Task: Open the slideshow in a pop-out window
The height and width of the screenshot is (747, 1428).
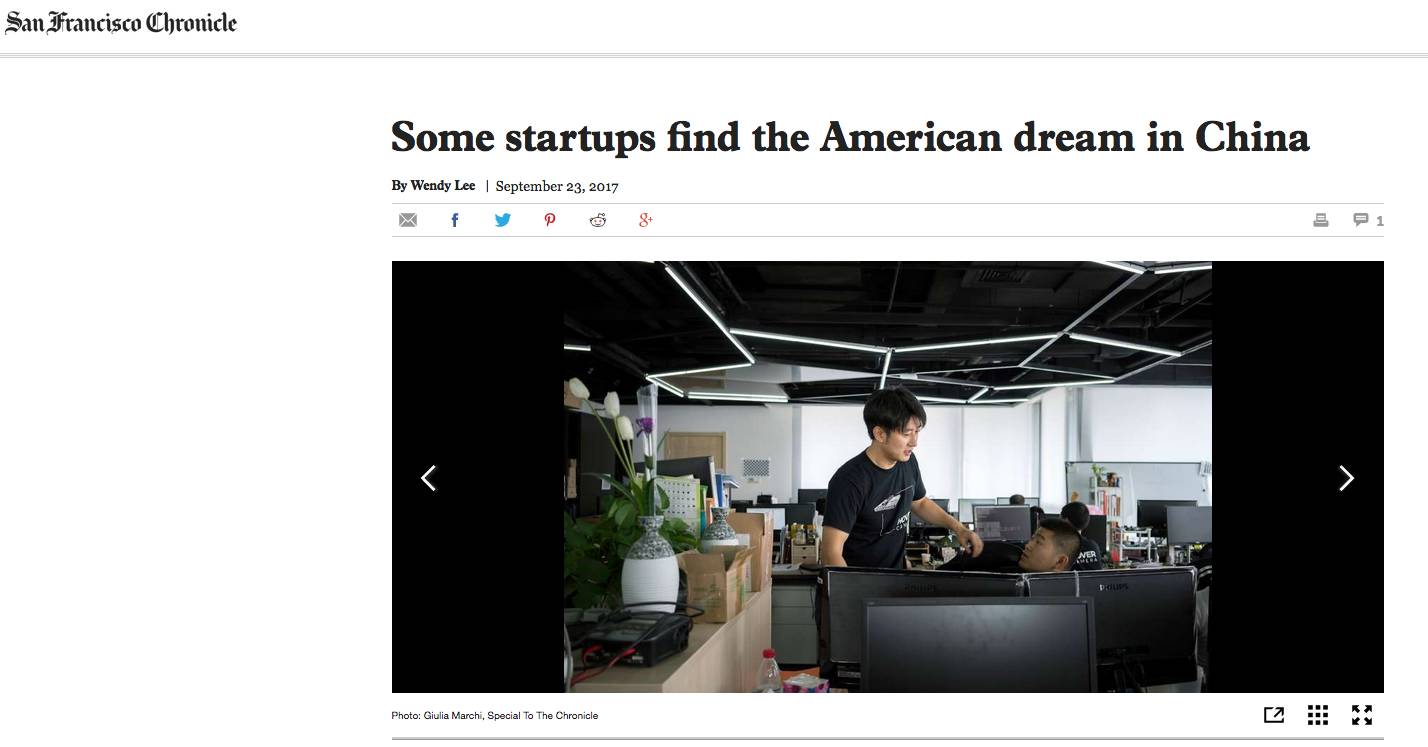Action: point(1274,715)
